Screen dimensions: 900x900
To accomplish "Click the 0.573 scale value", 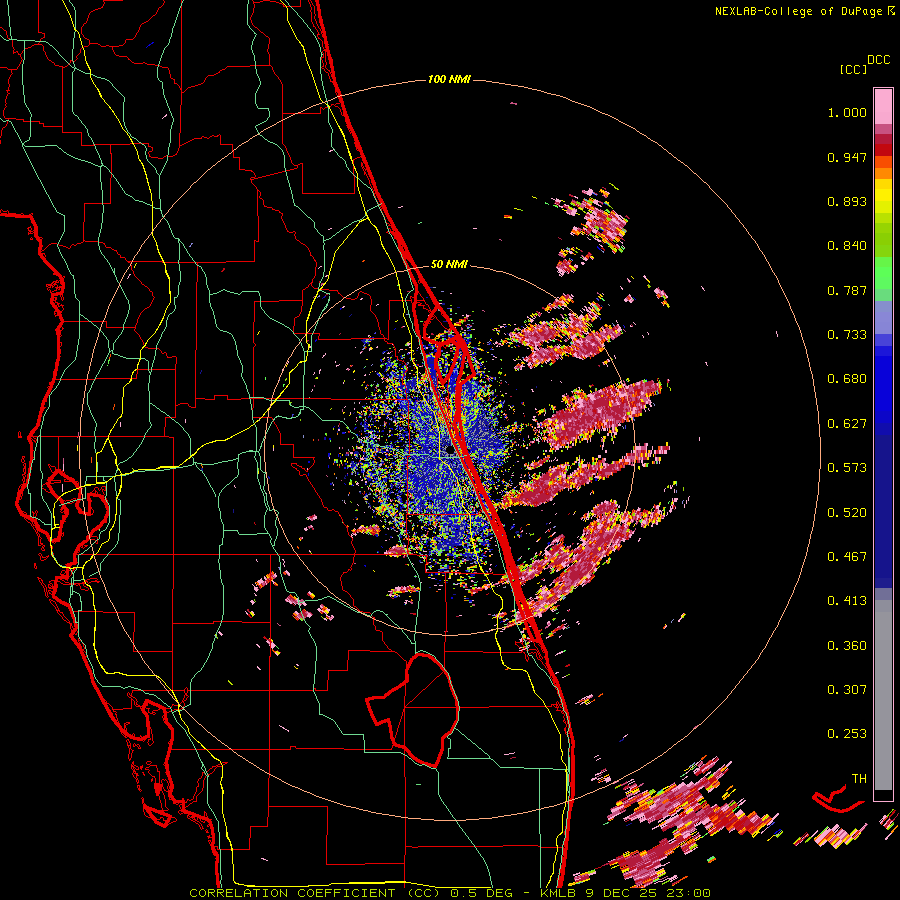I will click(x=847, y=468).
